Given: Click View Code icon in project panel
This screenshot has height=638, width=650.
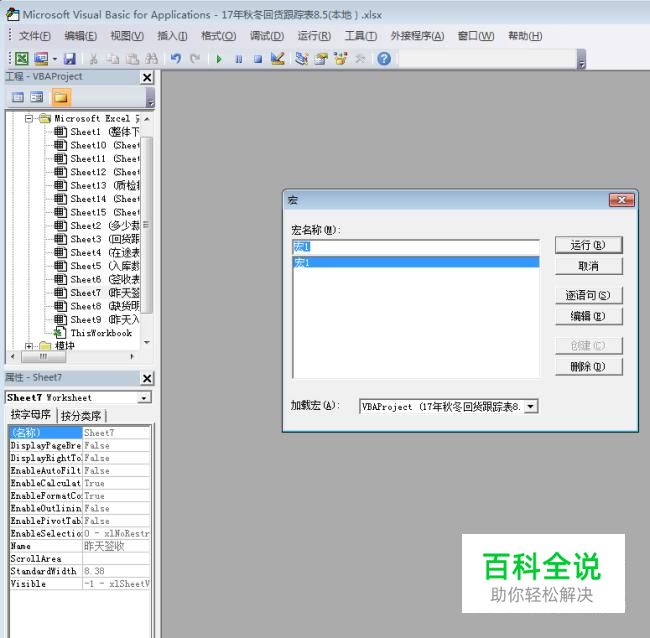Looking at the screenshot, I should pos(18,97).
